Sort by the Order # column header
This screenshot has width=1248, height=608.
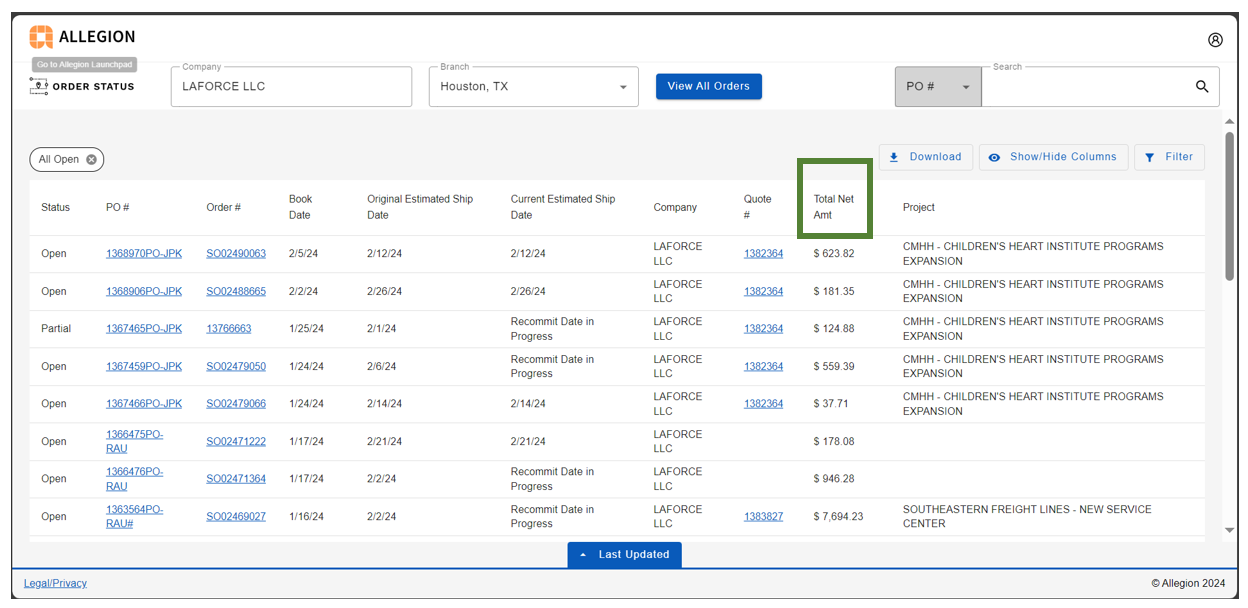coord(224,208)
